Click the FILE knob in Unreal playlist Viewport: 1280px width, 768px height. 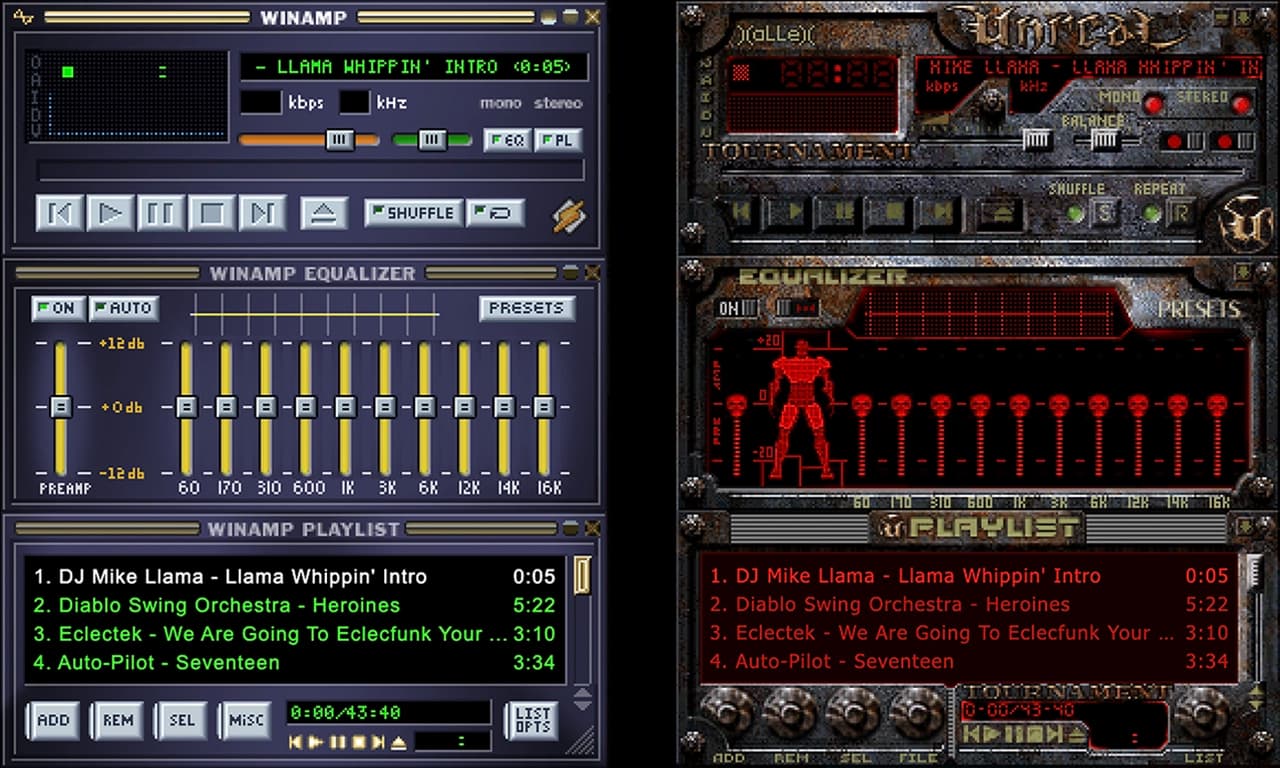point(916,713)
